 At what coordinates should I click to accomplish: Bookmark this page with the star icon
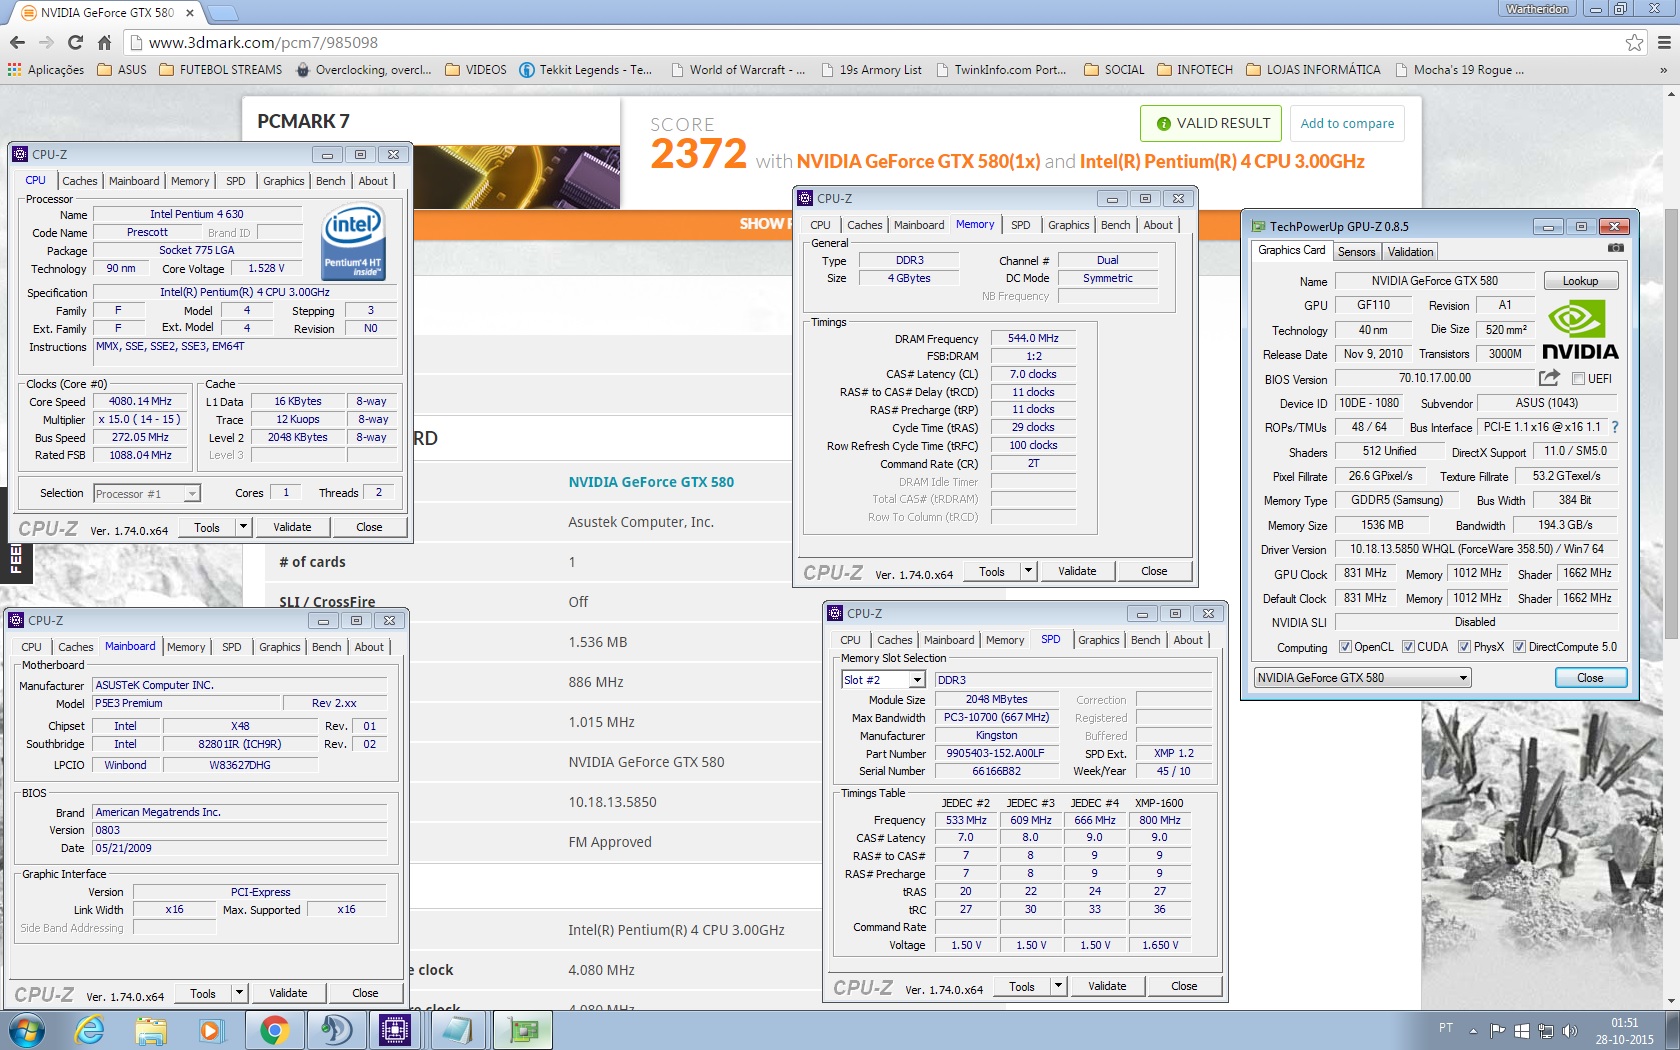pos(1634,42)
